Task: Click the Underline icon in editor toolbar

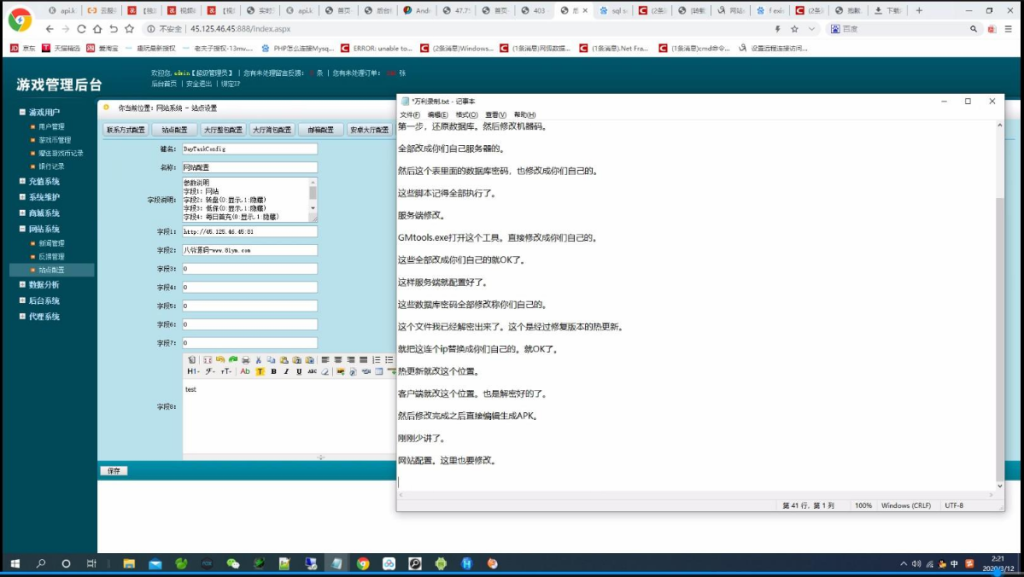Action: [x=299, y=372]
